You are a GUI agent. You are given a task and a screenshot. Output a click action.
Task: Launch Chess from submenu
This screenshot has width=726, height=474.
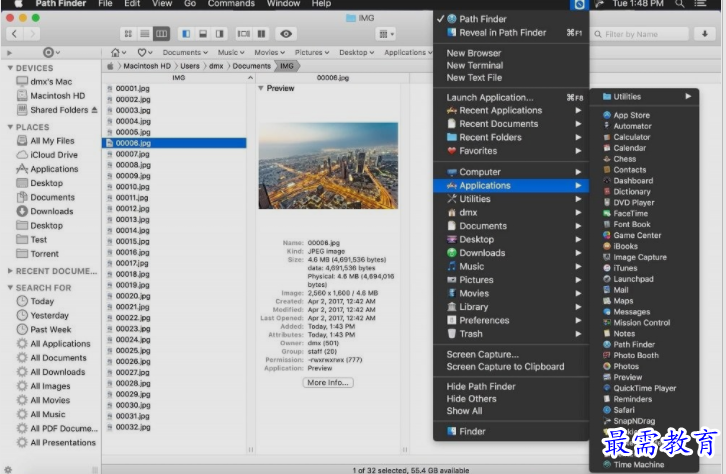pos(644,159)
